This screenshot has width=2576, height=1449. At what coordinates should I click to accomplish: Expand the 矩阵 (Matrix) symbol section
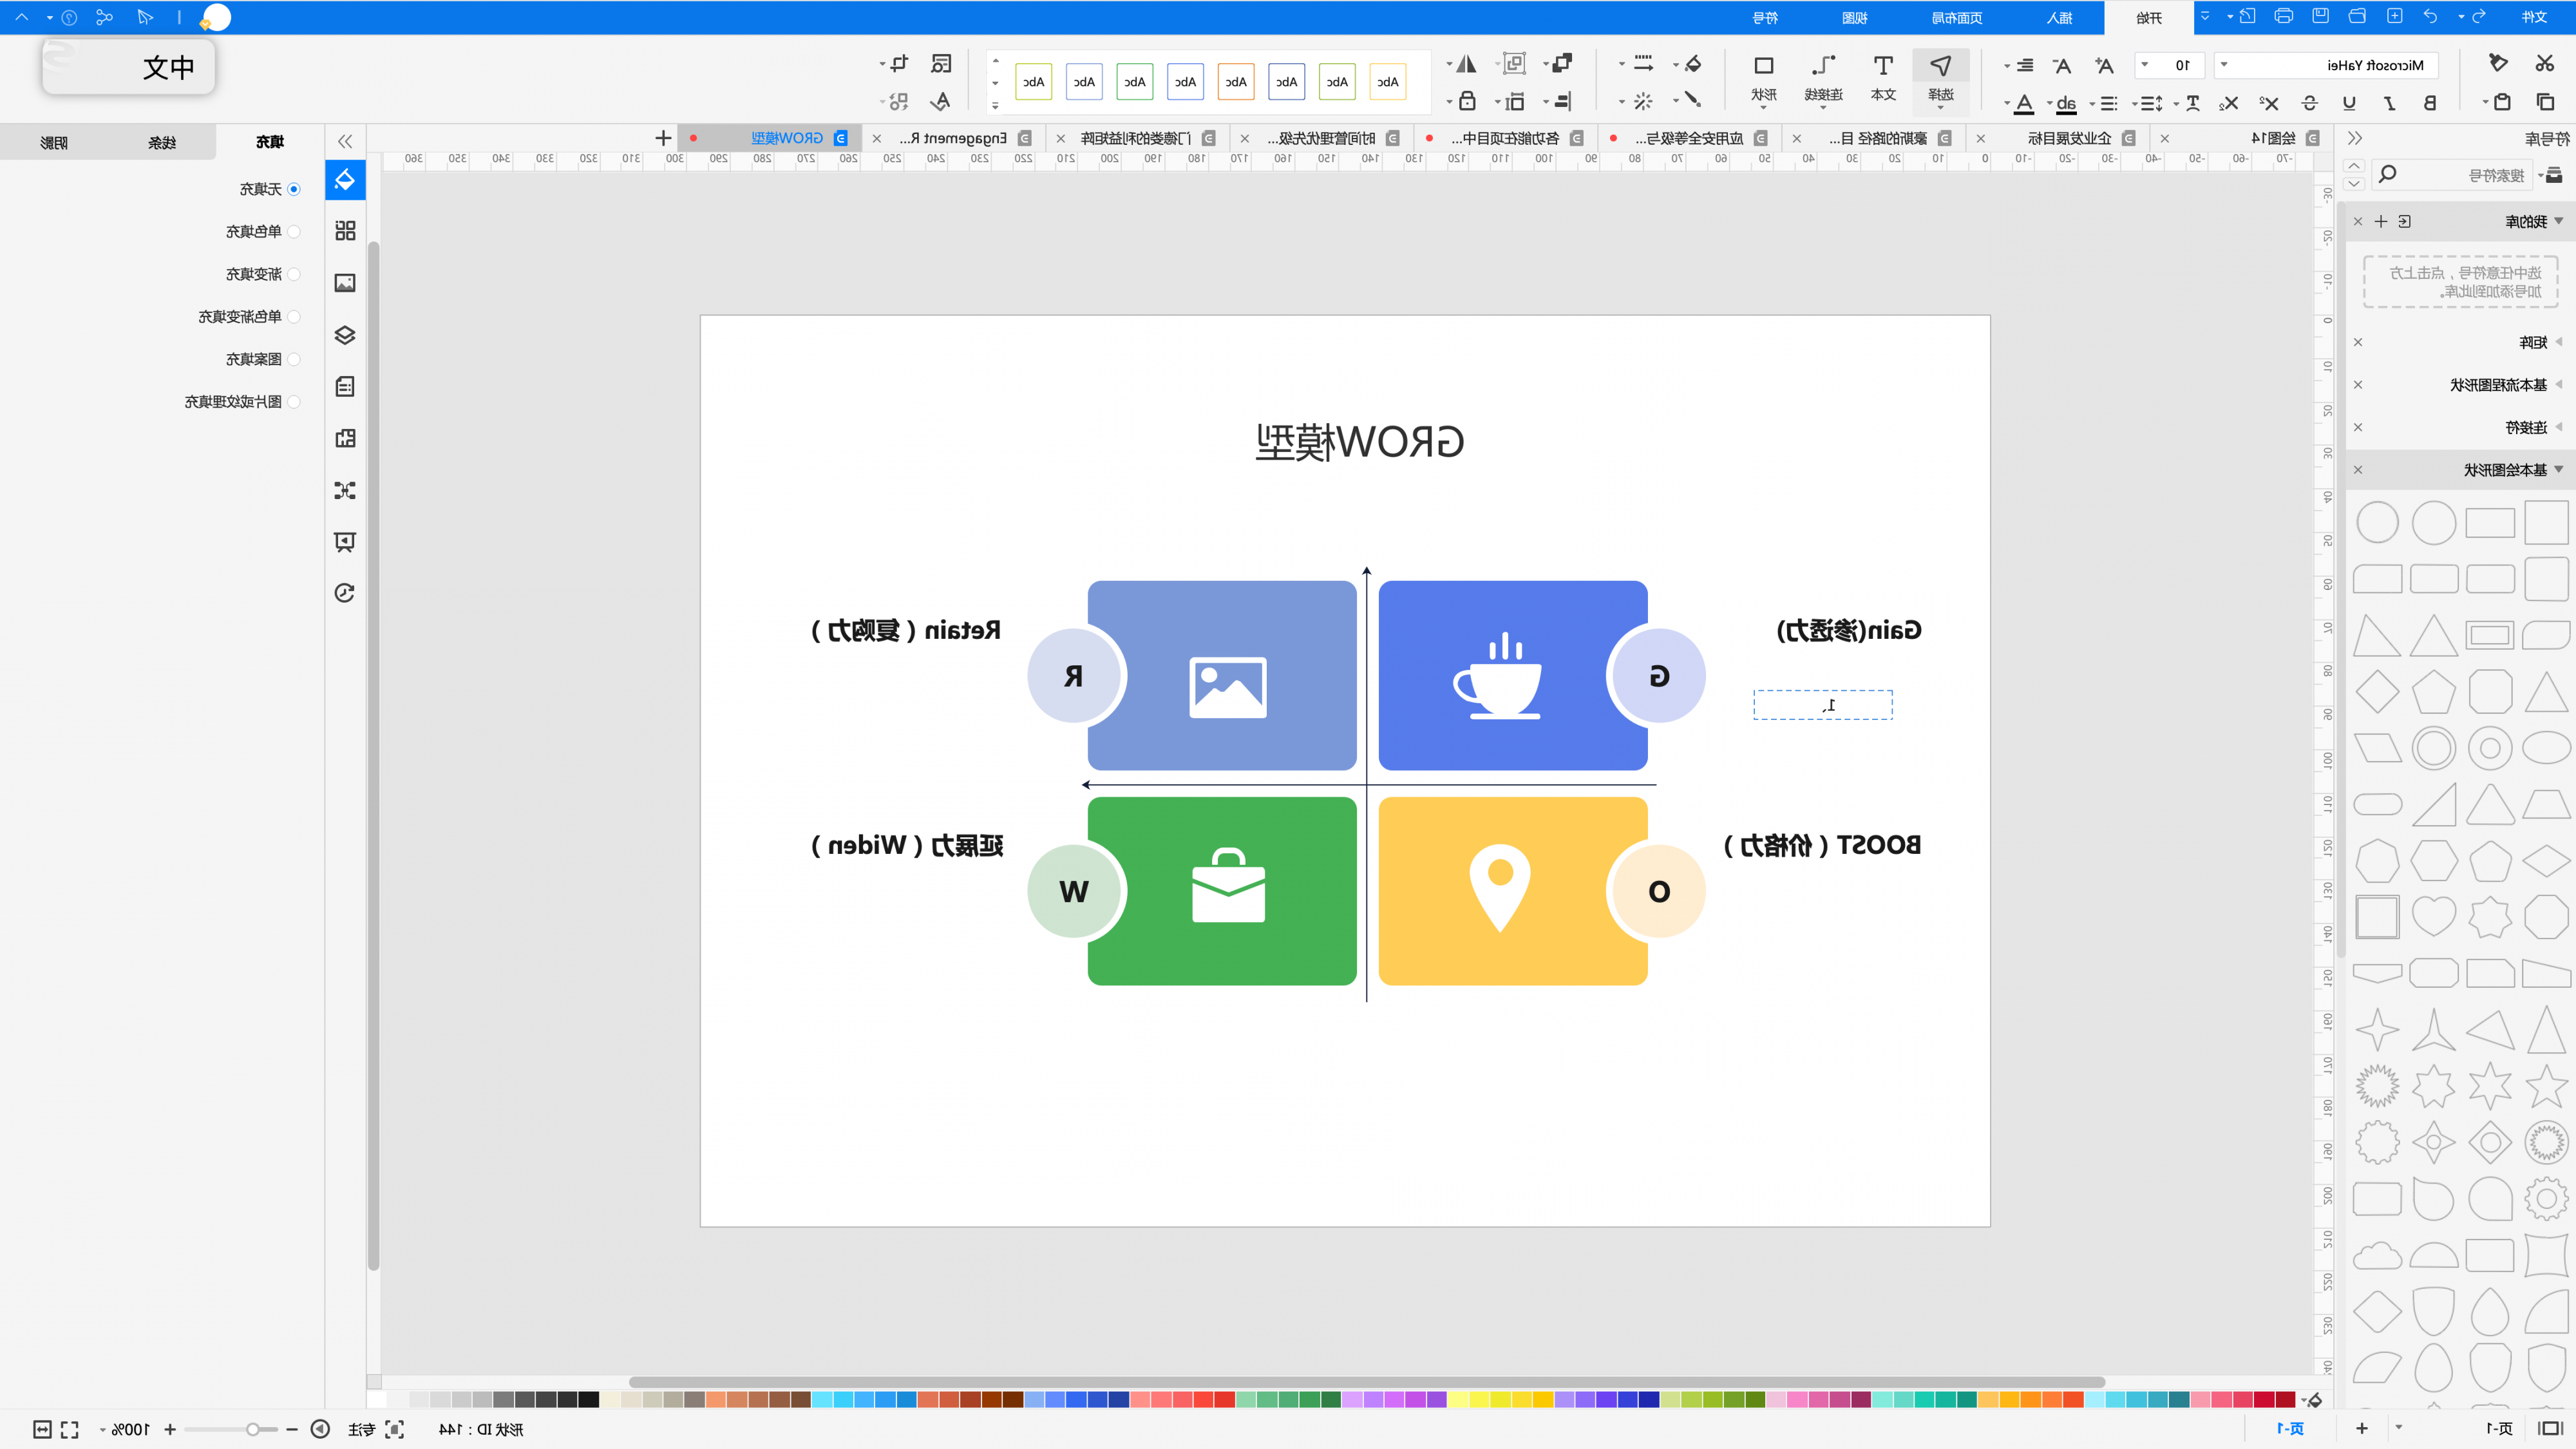point(2559,342)
